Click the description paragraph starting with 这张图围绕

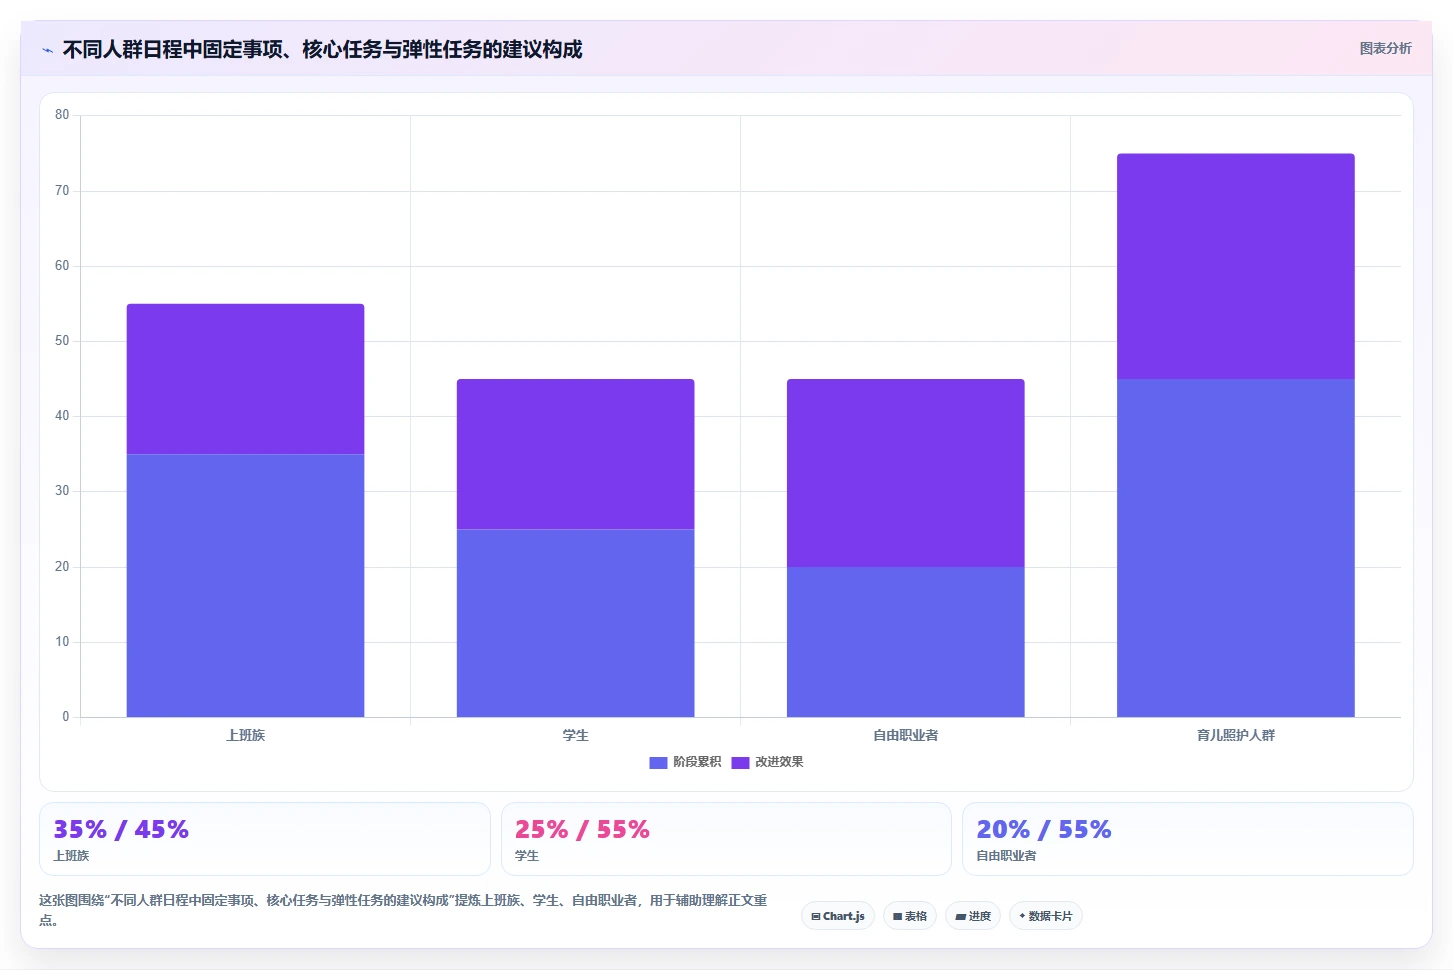(403, 910)
